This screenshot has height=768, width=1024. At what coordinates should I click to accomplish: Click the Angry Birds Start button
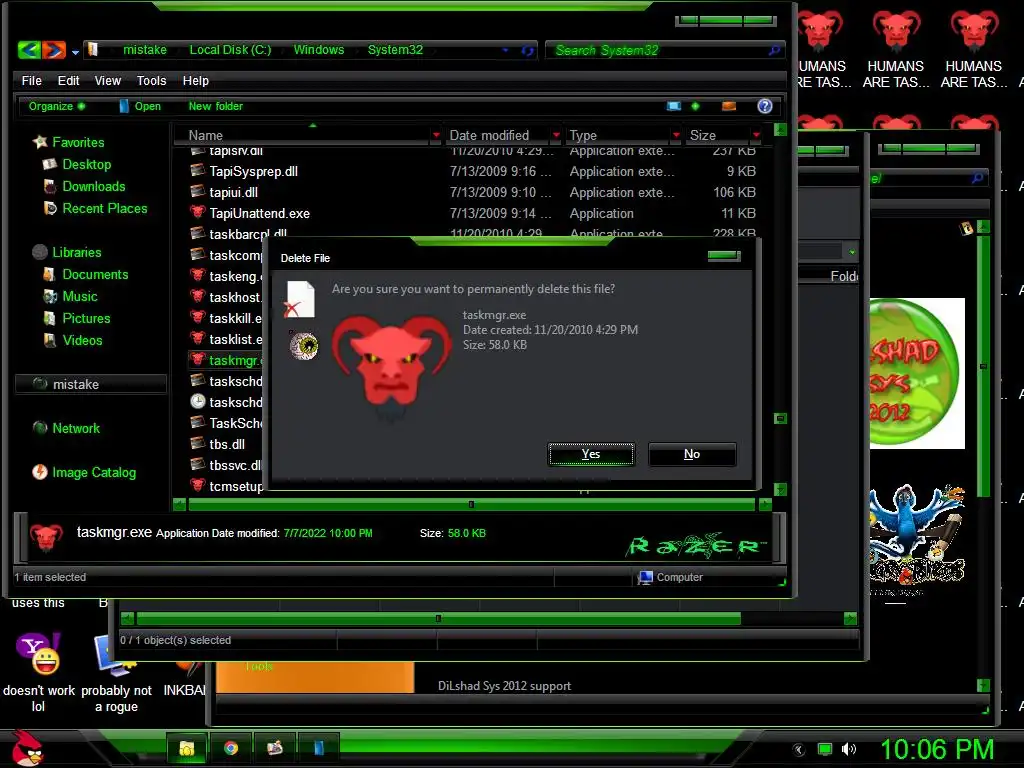click(x=28, y=748)
